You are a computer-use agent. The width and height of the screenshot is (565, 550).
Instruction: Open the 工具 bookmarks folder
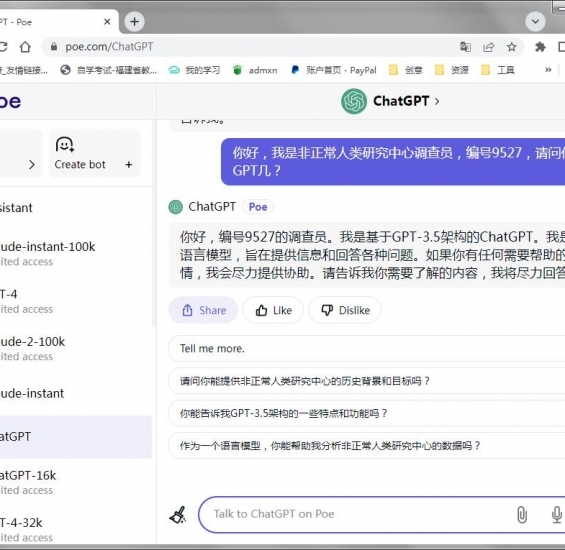tap(498, 70)
